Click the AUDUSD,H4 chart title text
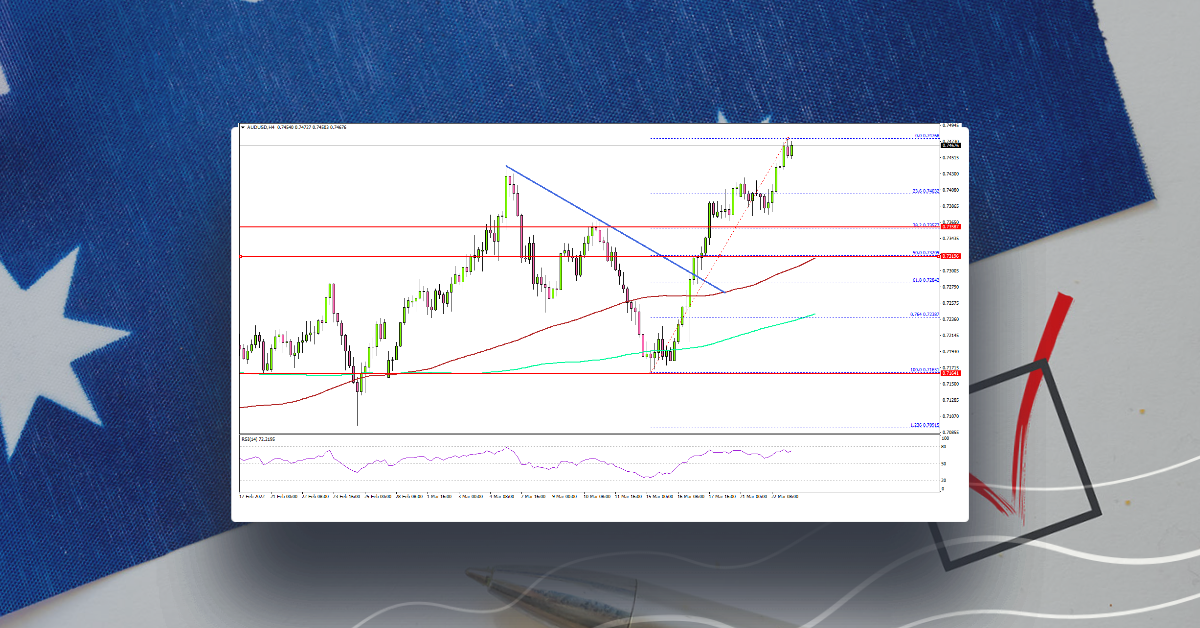The image size is (1200, 628). pyautogui.click(x=260, y=128)
